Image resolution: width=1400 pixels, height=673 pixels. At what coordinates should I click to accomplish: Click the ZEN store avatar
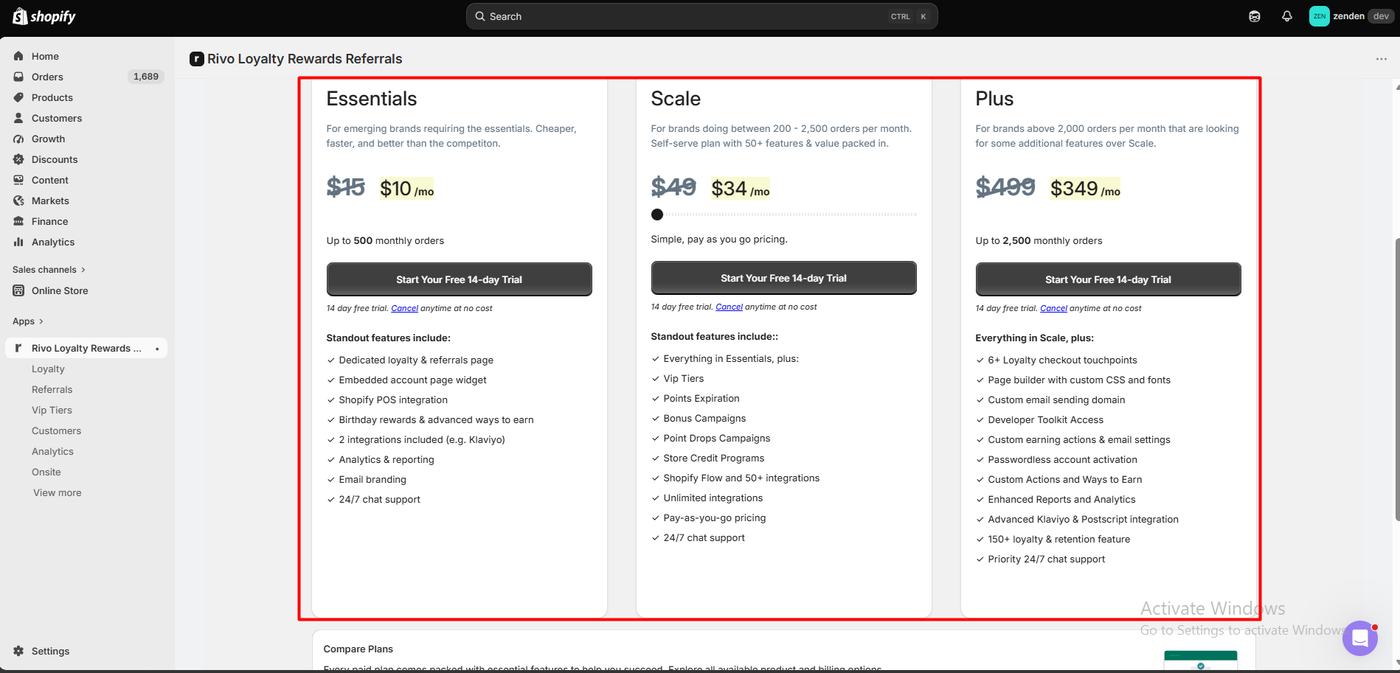point(1319,16)
